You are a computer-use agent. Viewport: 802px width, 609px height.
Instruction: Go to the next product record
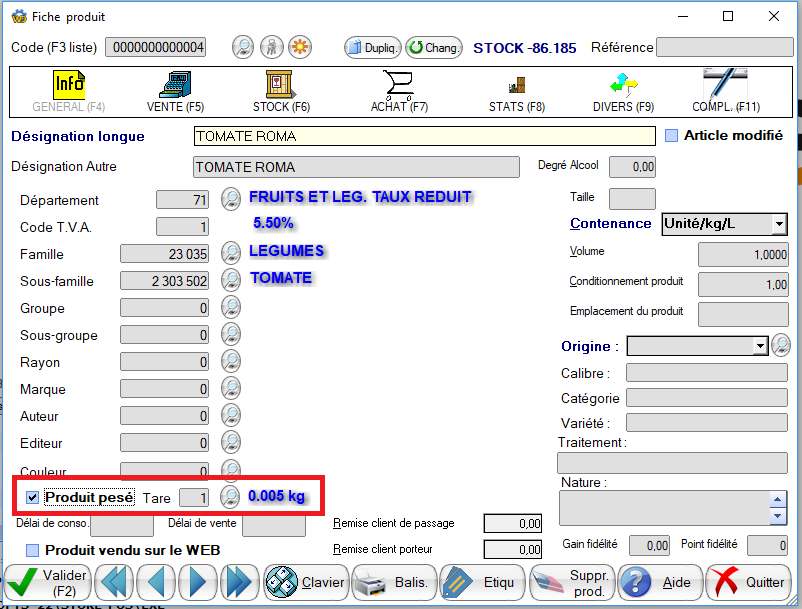click(x=197, y=582)
